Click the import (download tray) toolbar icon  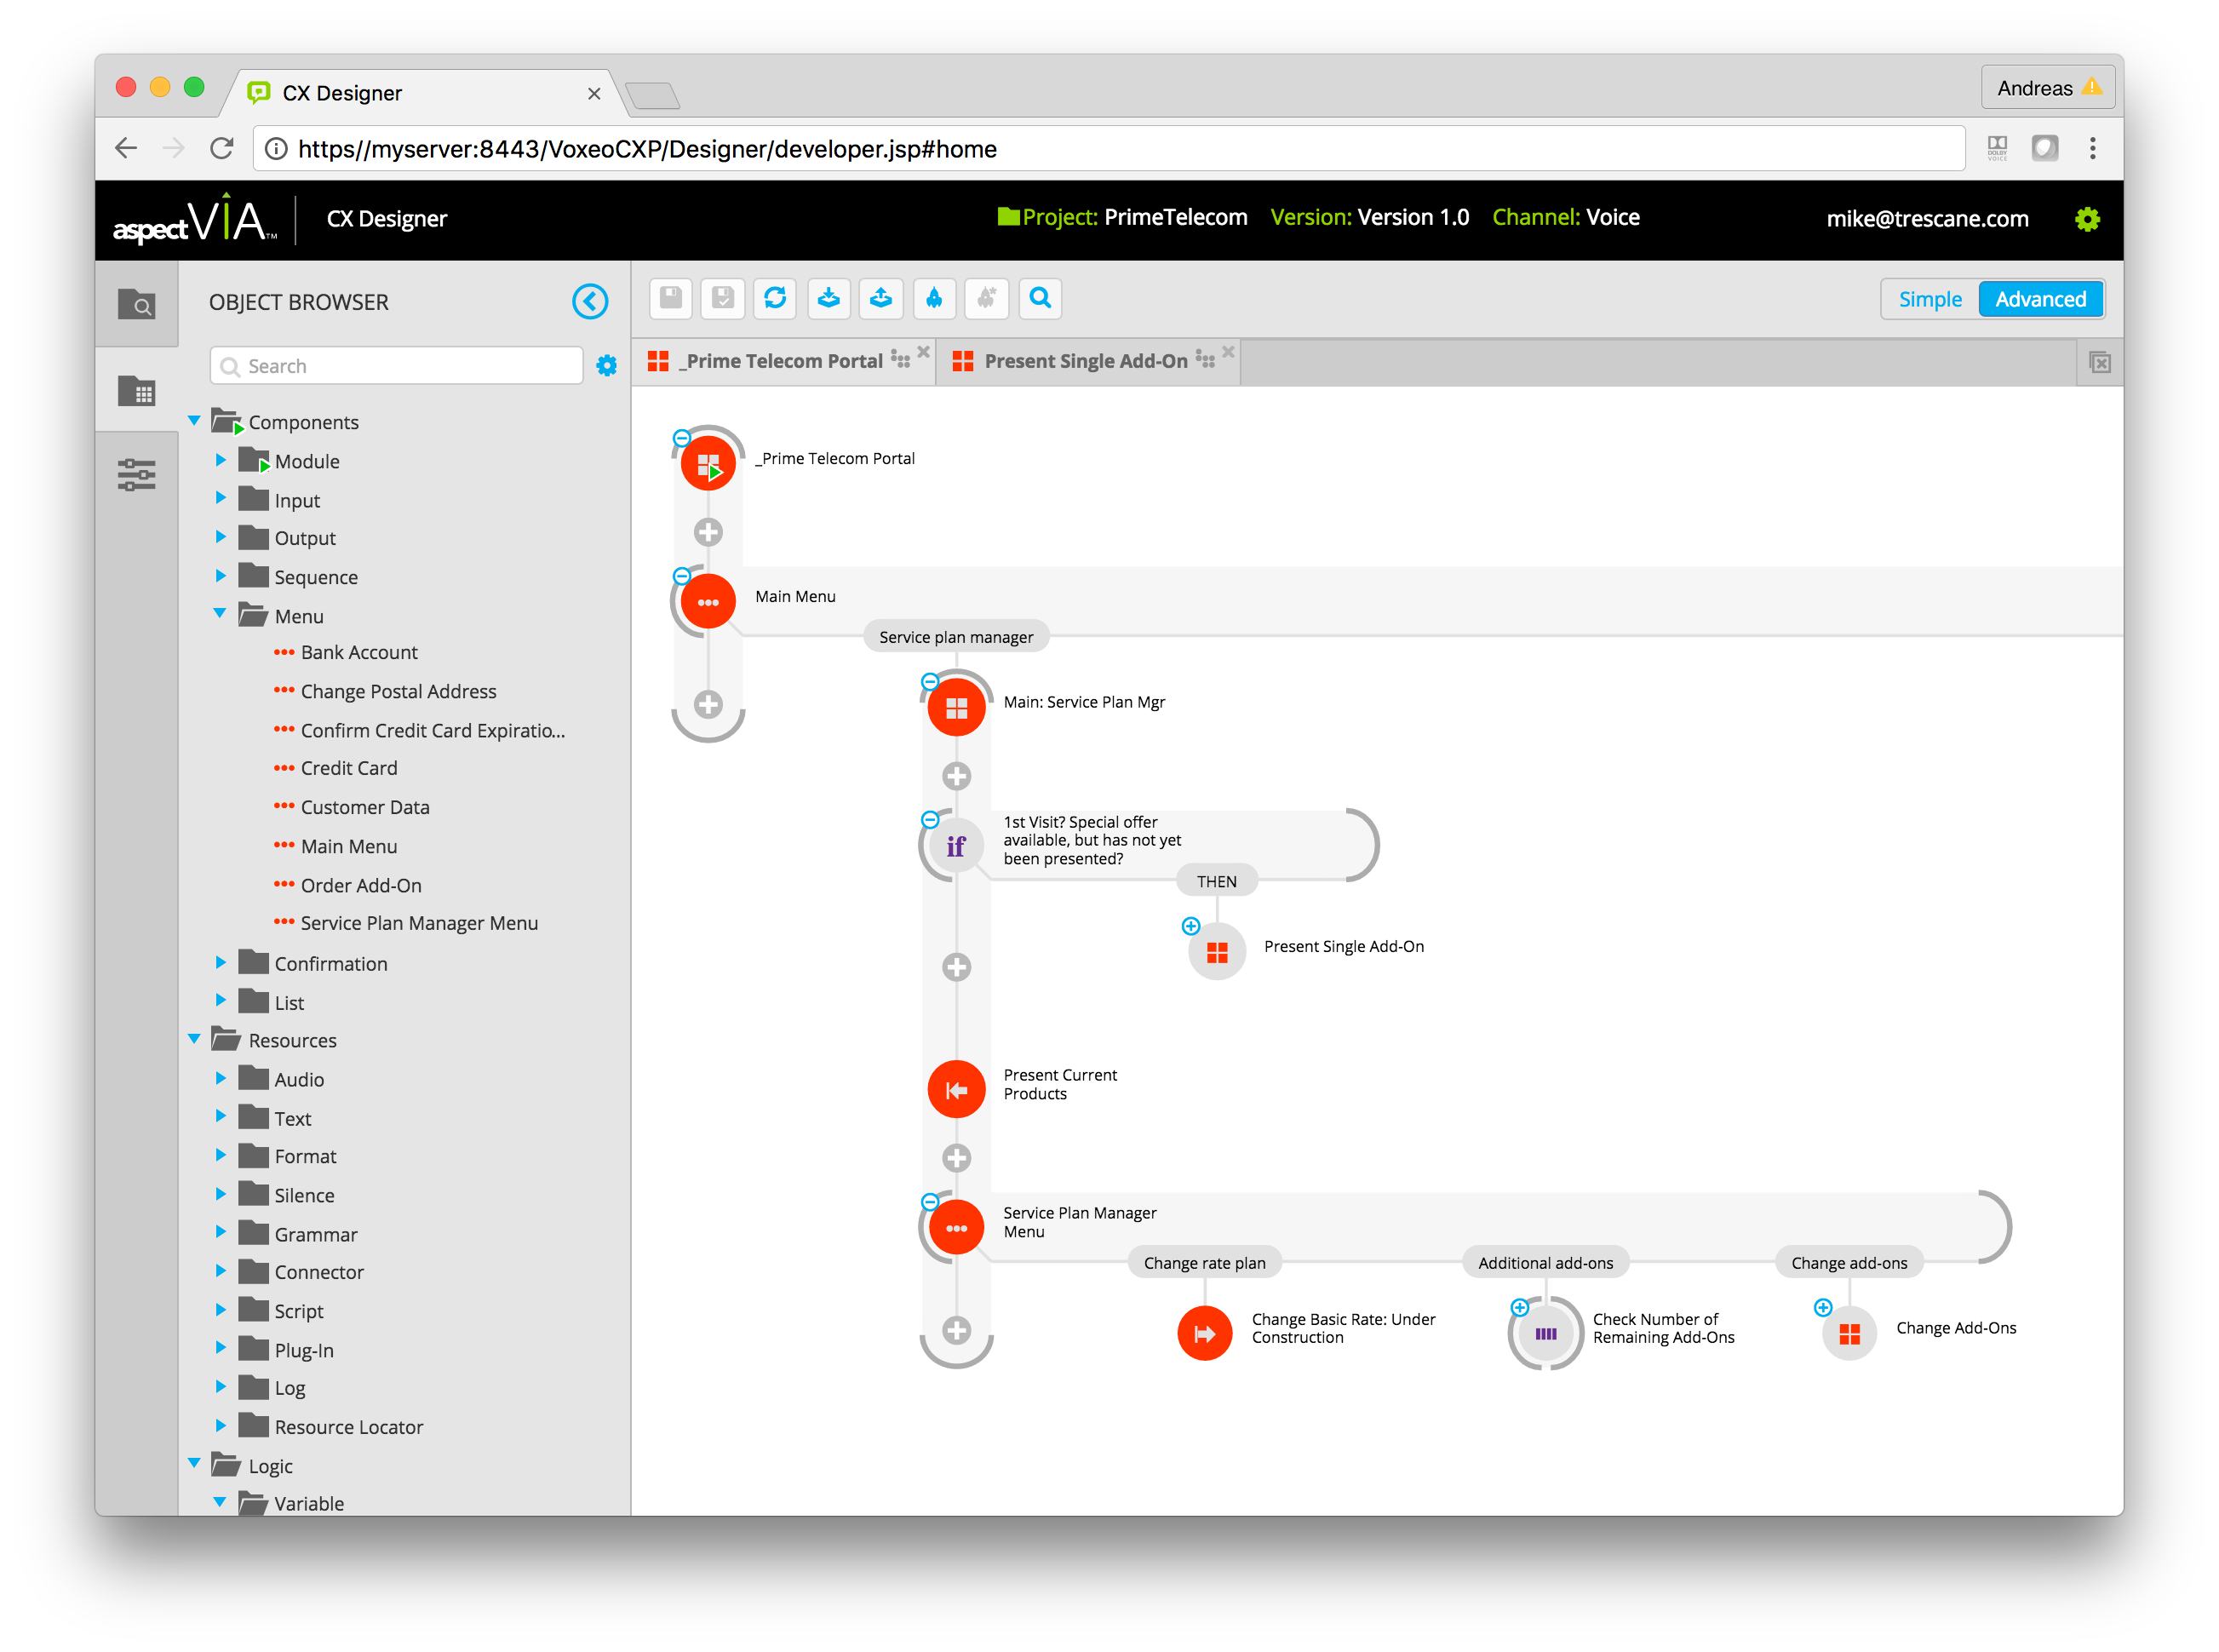click(x=828, y=298)
